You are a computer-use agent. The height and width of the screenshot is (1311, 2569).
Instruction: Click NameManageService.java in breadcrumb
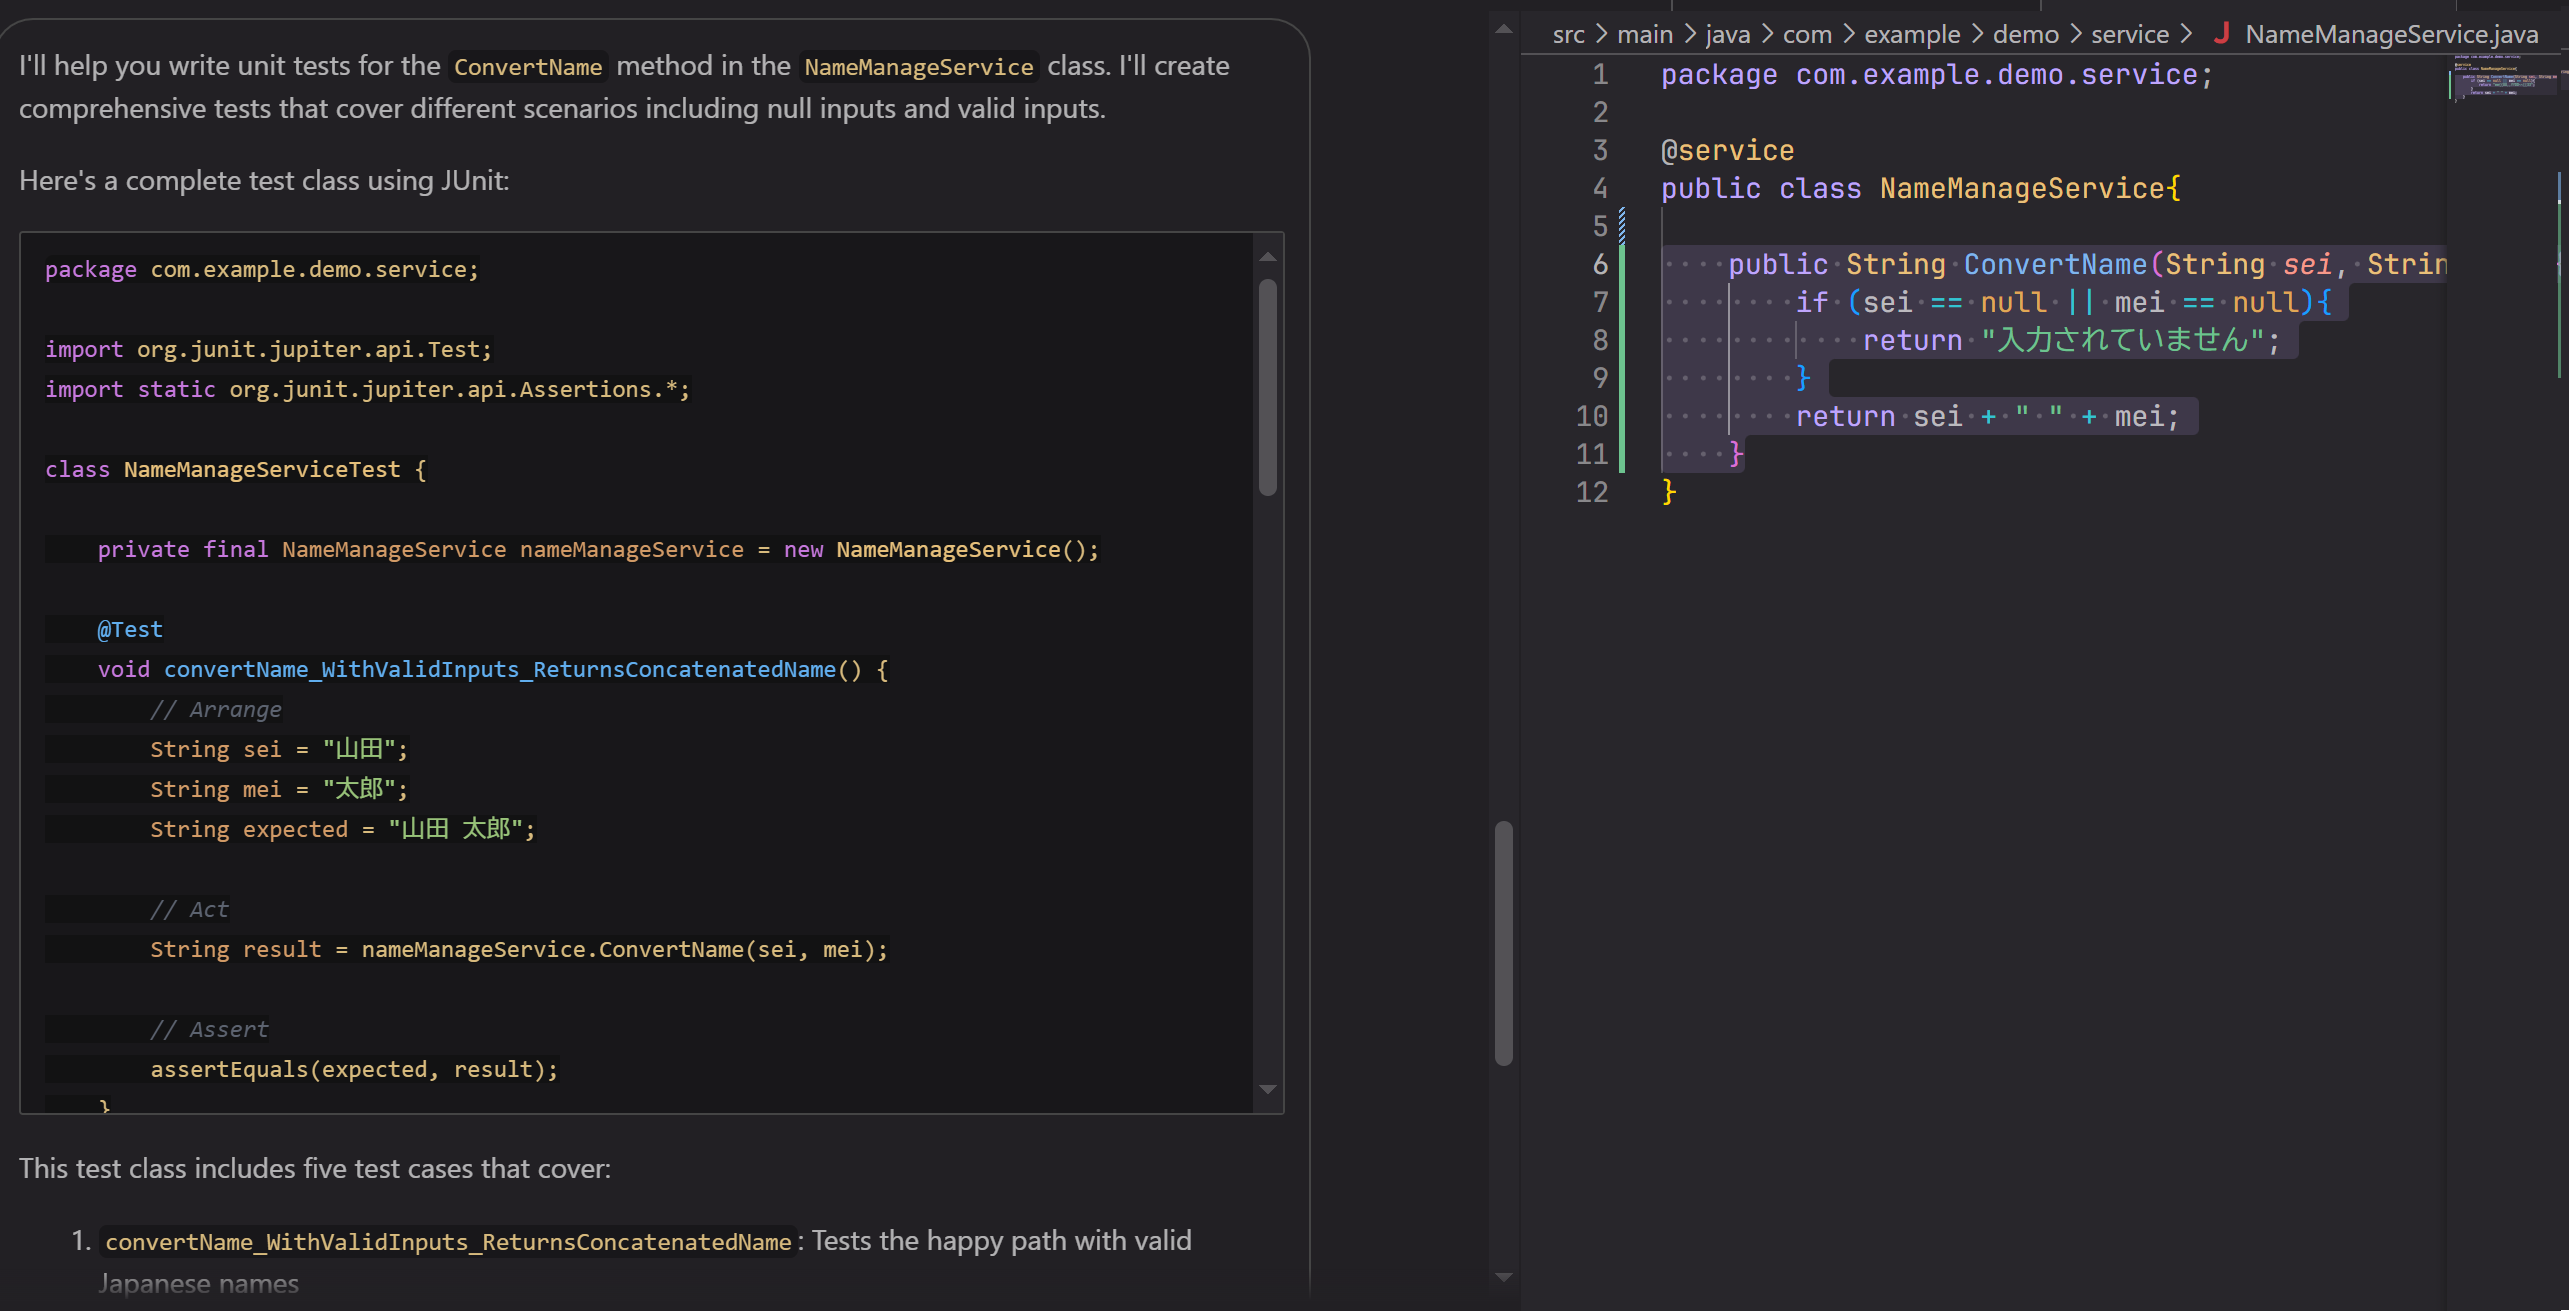click(x=2392, y=35)
